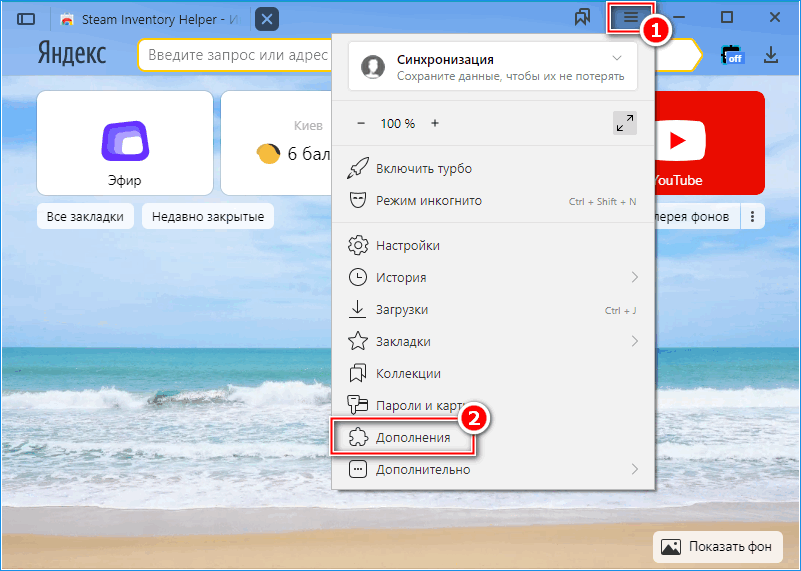The width and height of the screenshot is (801, 571).
Task: Open downloads arrow icon in toolbar
Action: pos(771,55)
